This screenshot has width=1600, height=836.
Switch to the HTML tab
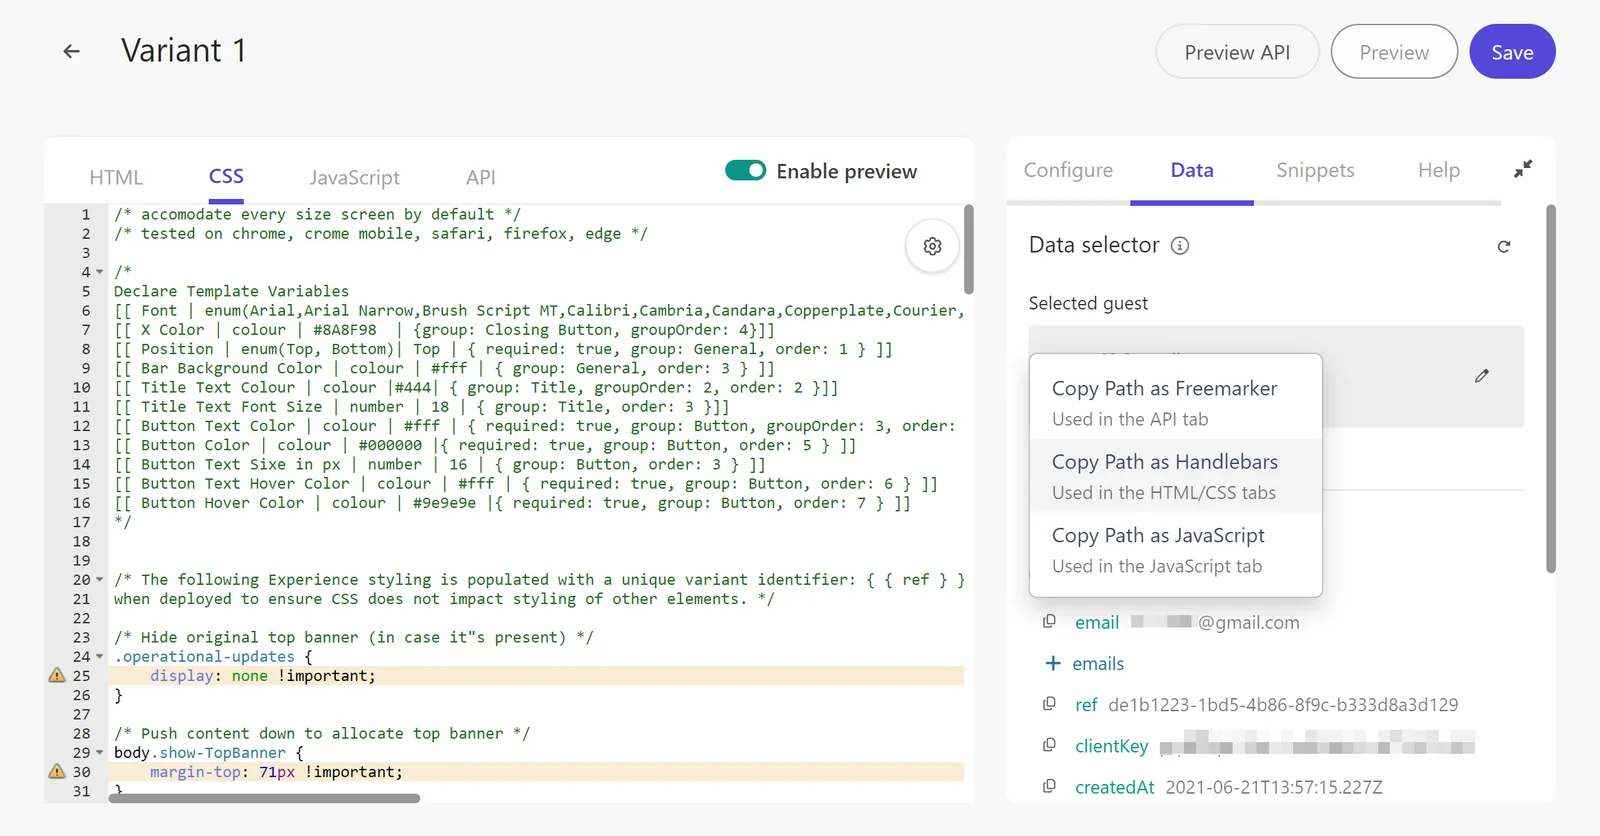(x=116, y=177)
